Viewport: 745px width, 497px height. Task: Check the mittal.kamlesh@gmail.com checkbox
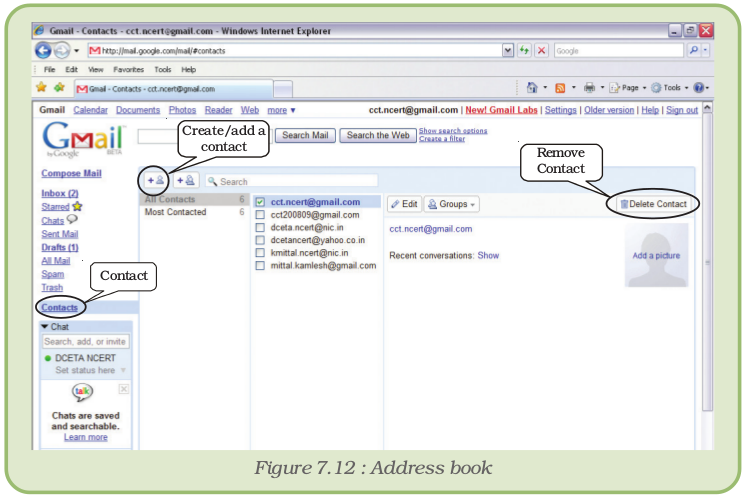pyautogui.click(x=260, y=266)
